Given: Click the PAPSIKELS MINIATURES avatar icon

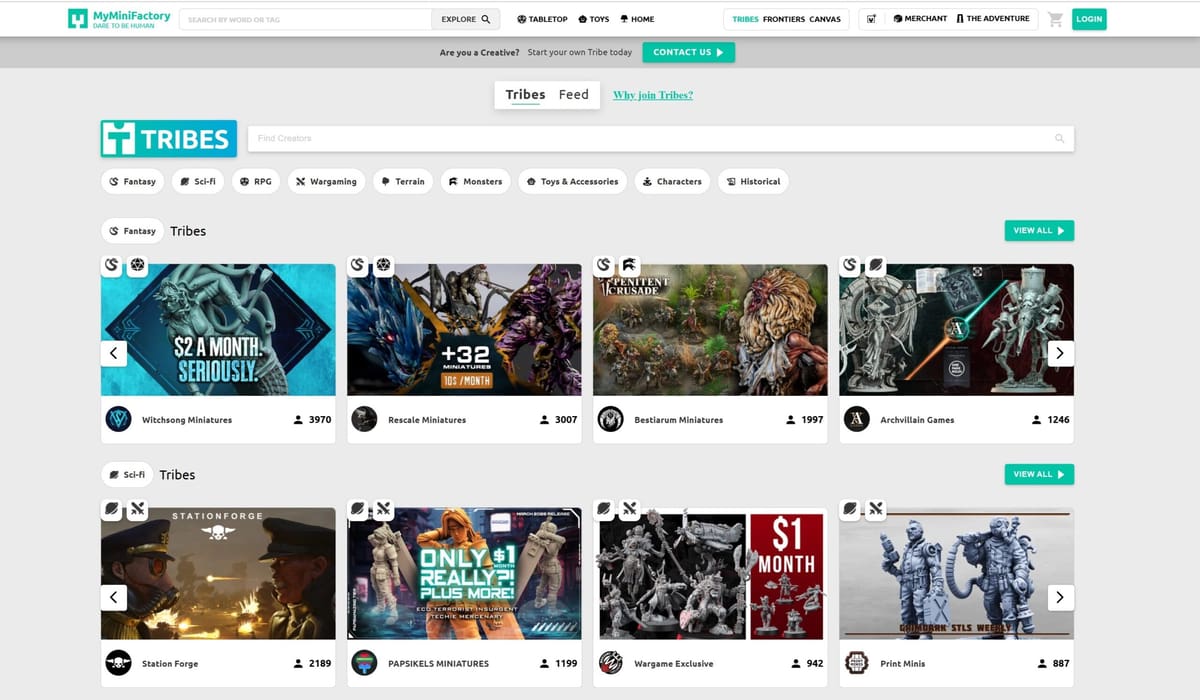Looking at the screenshot, I should click(364, 663).
